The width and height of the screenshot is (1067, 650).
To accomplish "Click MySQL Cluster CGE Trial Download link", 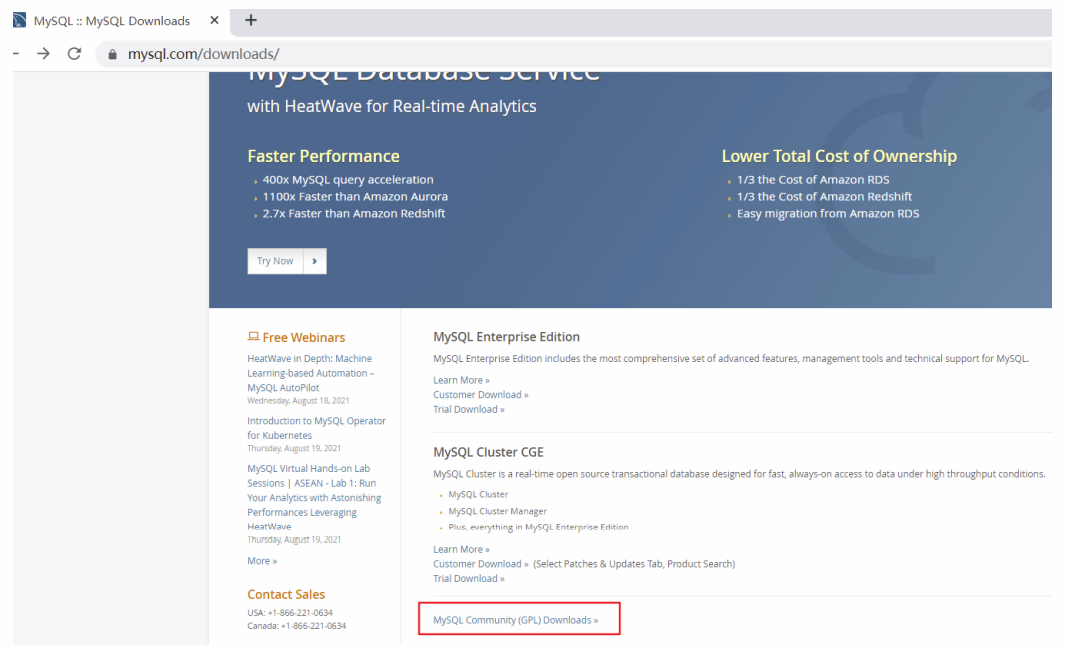I will 469,579.
